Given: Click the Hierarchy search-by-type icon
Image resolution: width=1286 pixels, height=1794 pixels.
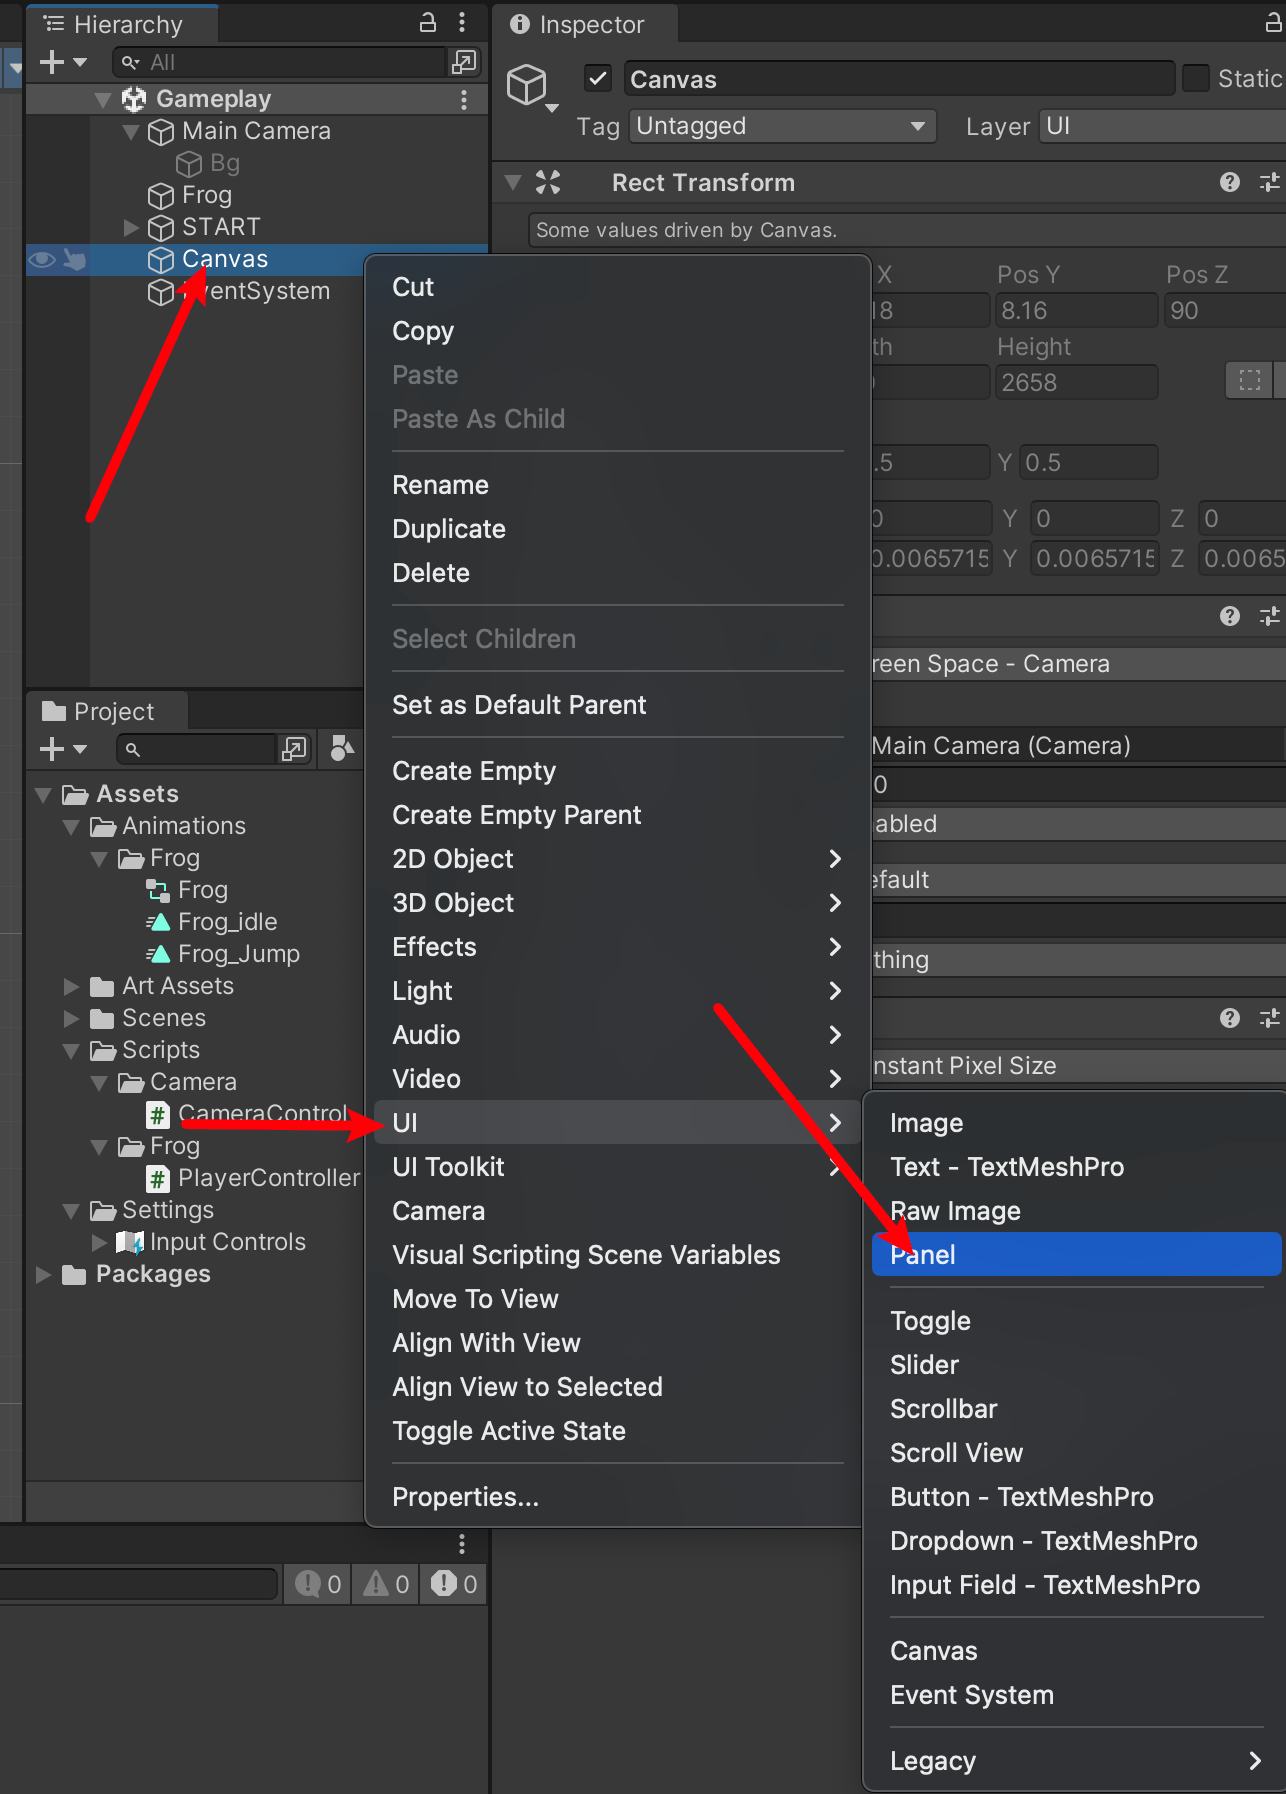Looking at the screenshot, I should [x=464, y=62].
